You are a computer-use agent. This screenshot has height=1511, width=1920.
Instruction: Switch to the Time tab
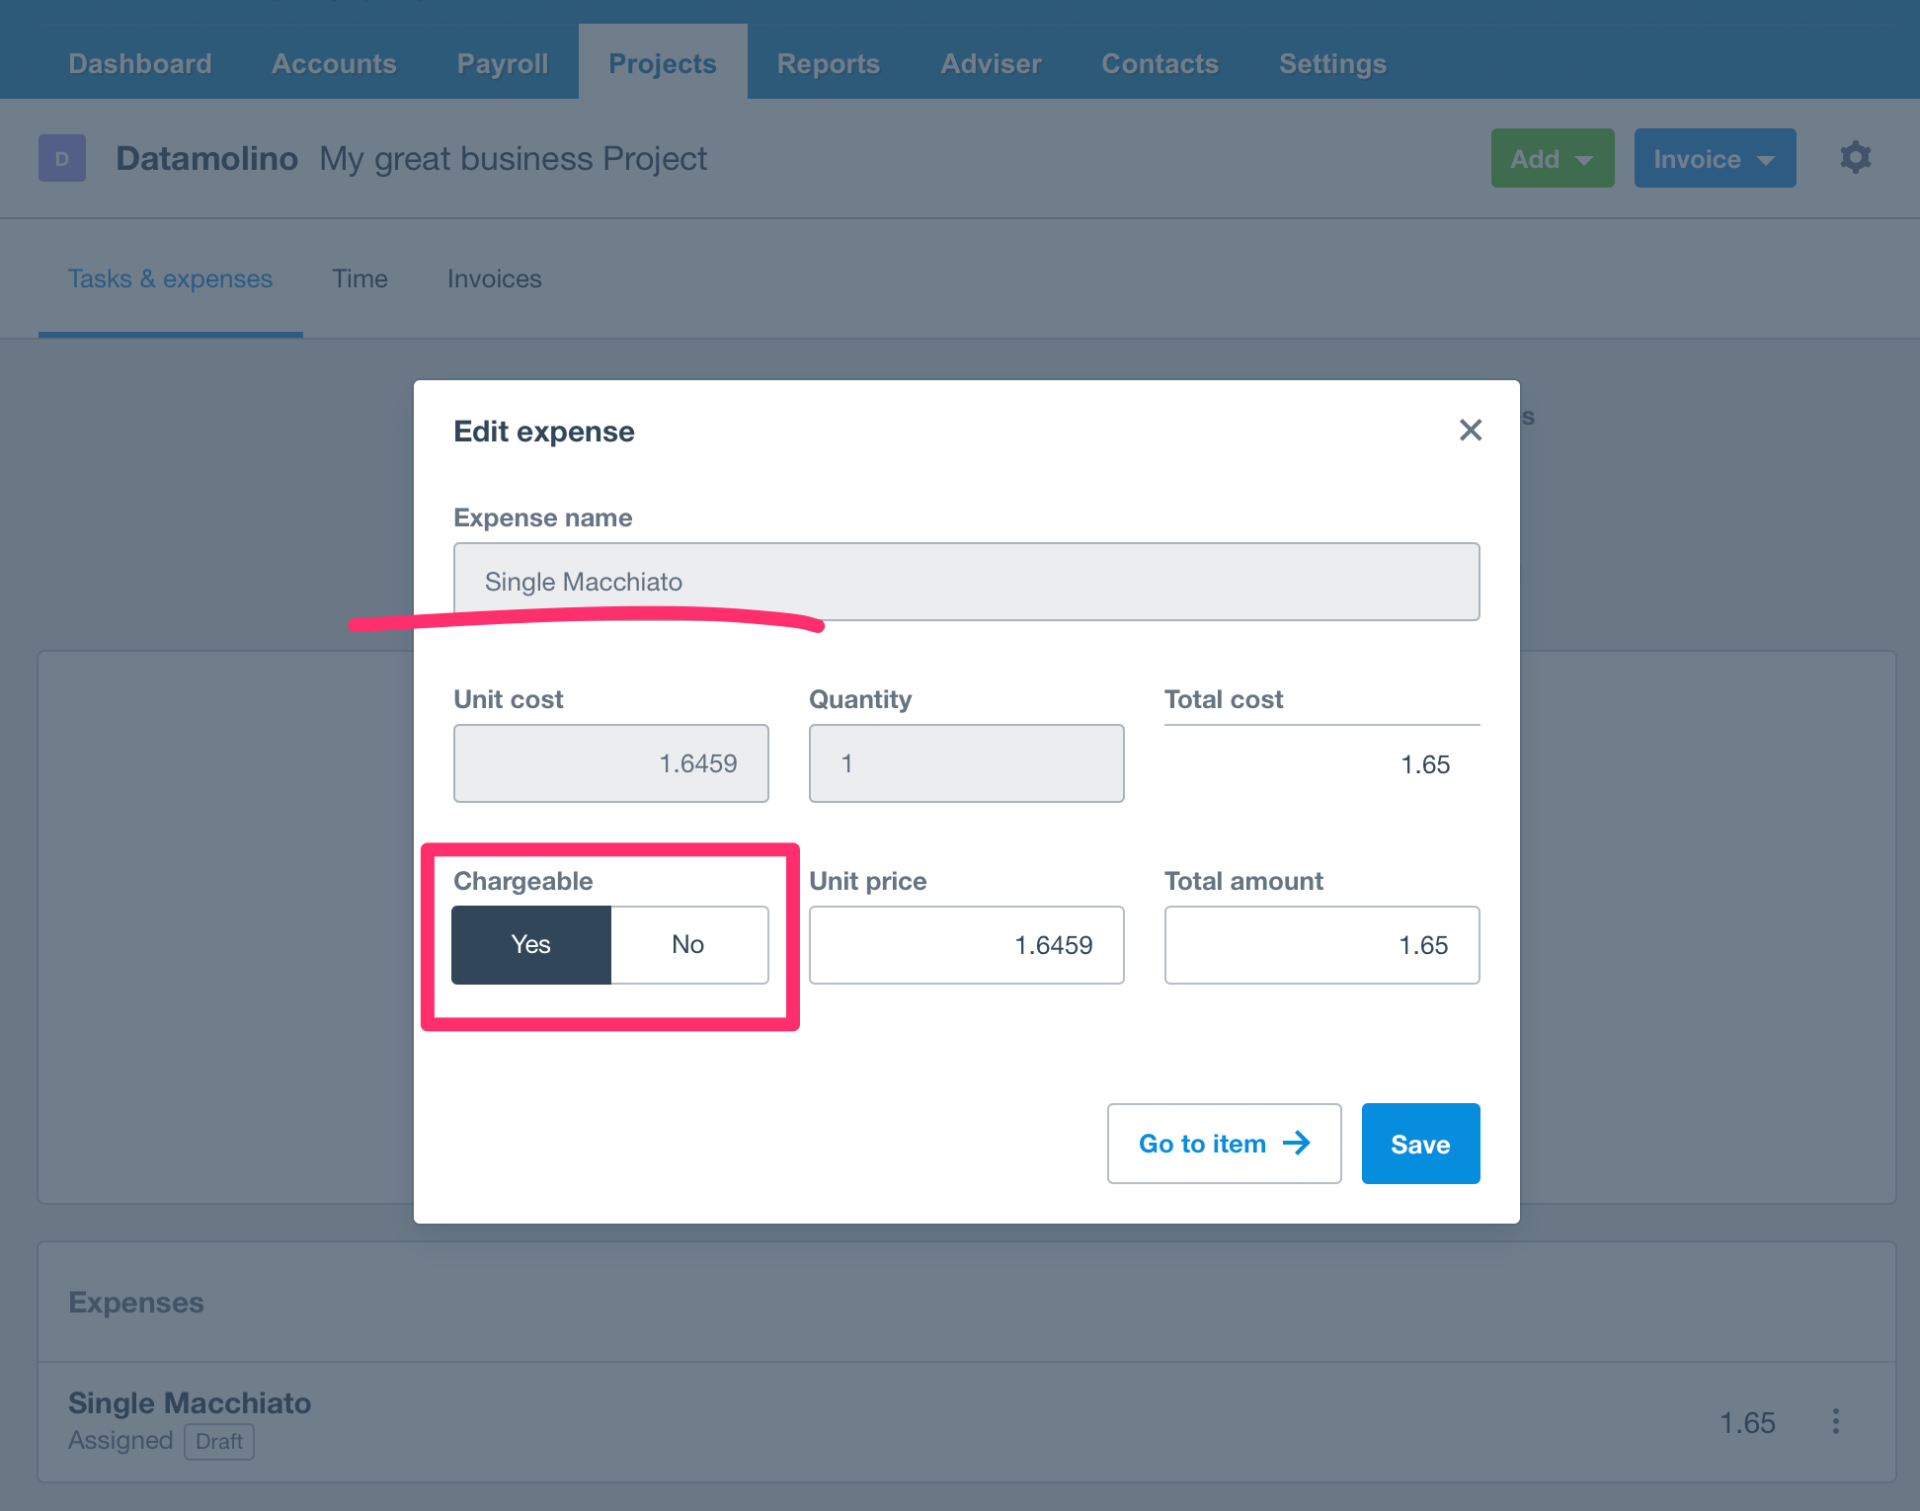click(x=360, y=279)
